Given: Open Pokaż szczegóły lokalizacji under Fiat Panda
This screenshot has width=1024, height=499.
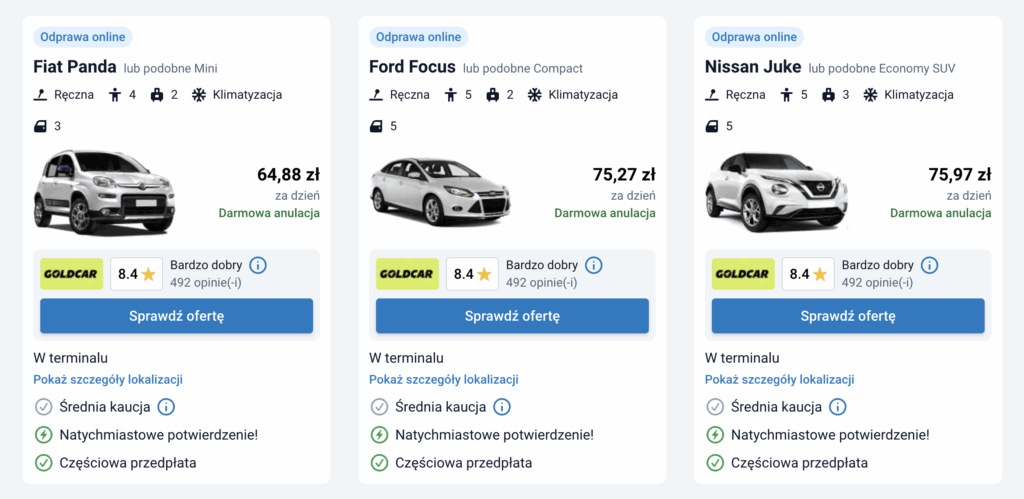Looking at the screenshot, I should 108,380.
